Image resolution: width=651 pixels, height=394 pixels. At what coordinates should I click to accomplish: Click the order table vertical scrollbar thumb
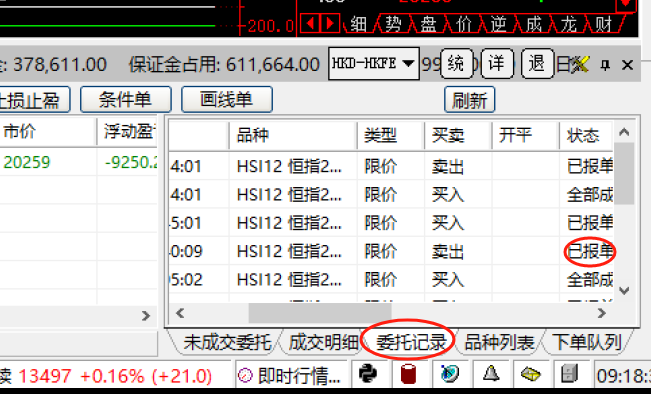click(x=624, y=173)
